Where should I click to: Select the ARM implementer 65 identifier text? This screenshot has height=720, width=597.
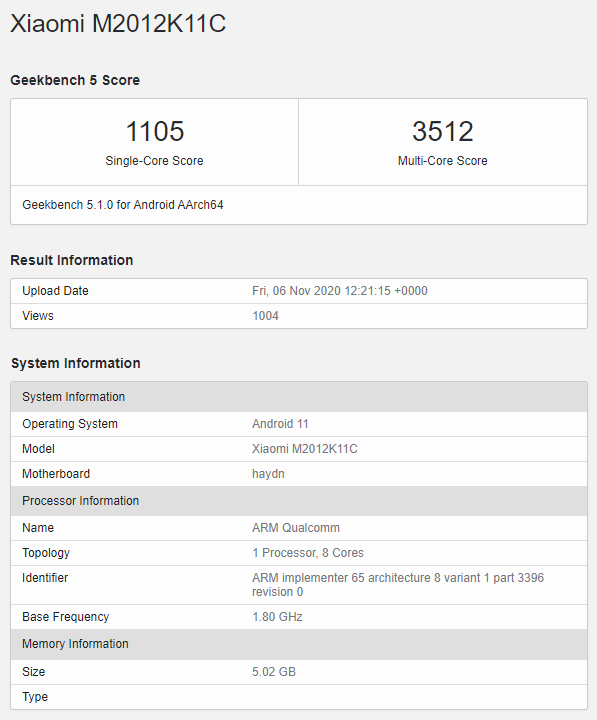(398, 585)
